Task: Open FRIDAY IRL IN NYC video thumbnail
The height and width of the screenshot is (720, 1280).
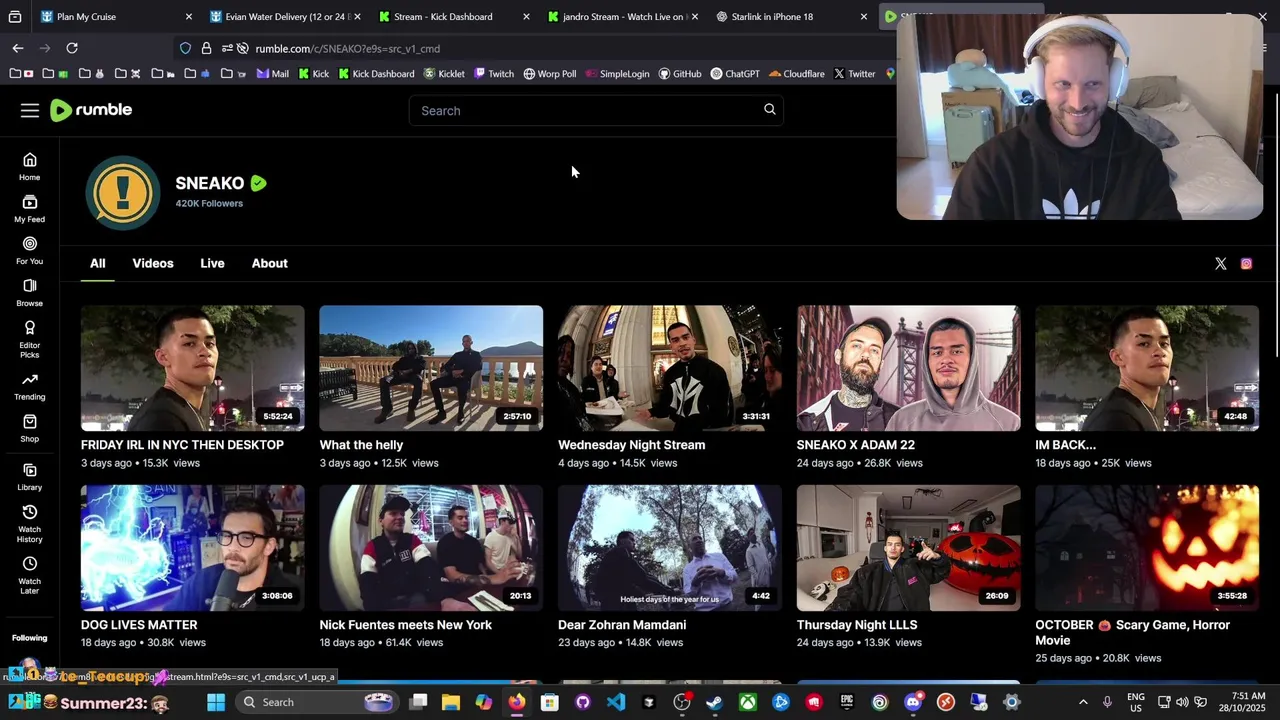Action: [193, 368]
